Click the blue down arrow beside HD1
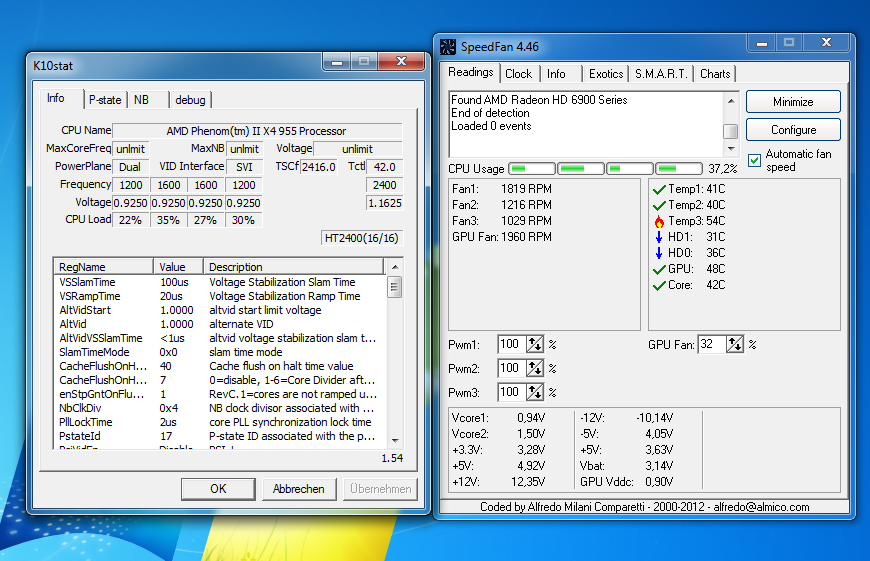The image size is (870, 561). coord(659,237)
